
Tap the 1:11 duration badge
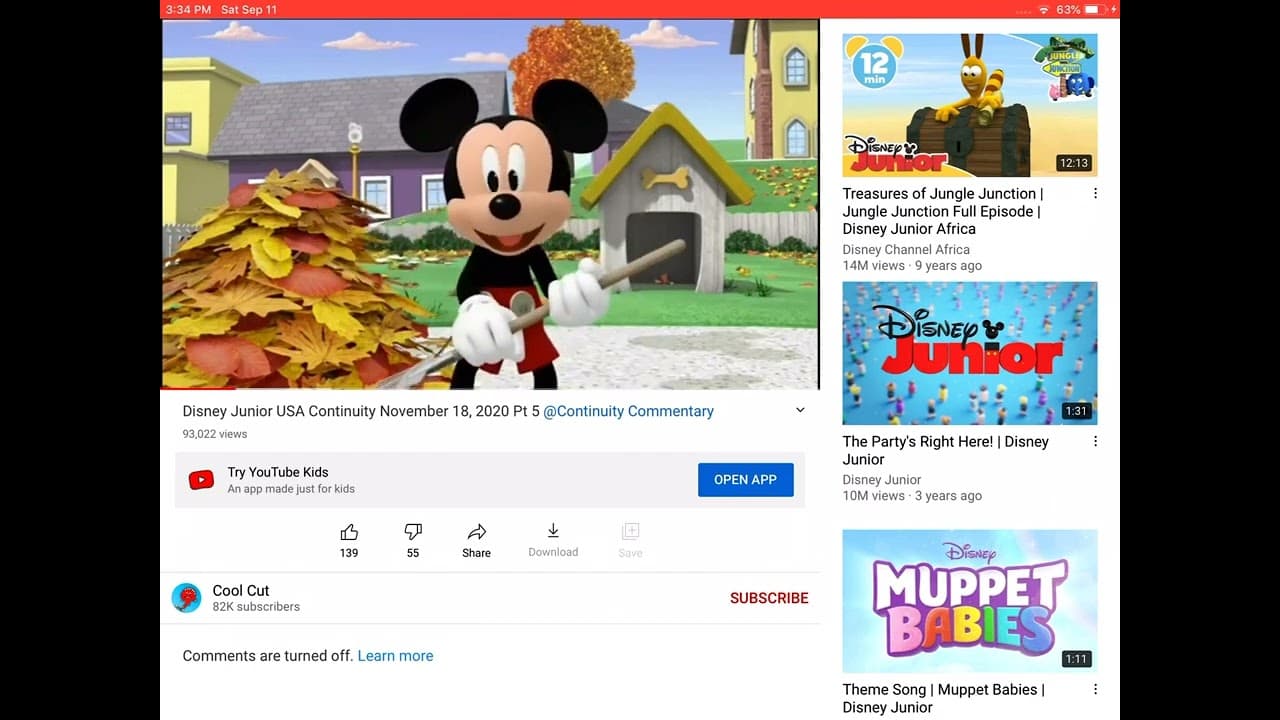1077,659
